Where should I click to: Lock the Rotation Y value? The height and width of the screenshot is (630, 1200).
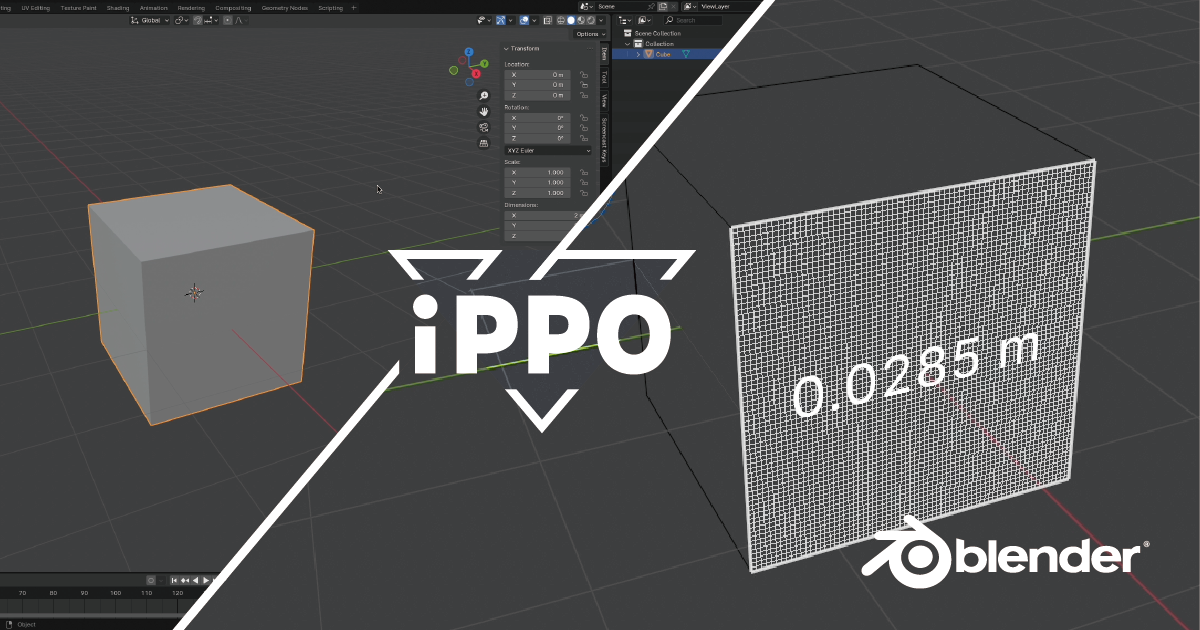[x=583, y=128]
